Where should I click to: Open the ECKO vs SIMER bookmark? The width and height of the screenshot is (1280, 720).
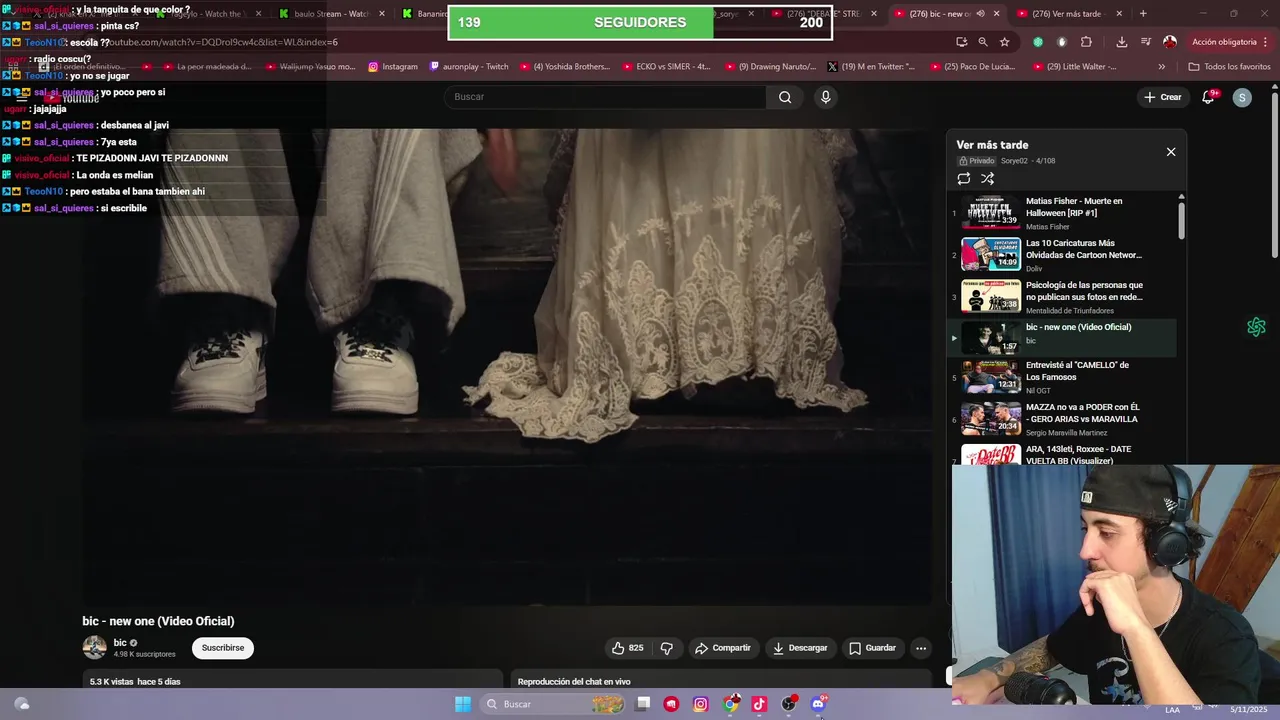pos(666,67)
